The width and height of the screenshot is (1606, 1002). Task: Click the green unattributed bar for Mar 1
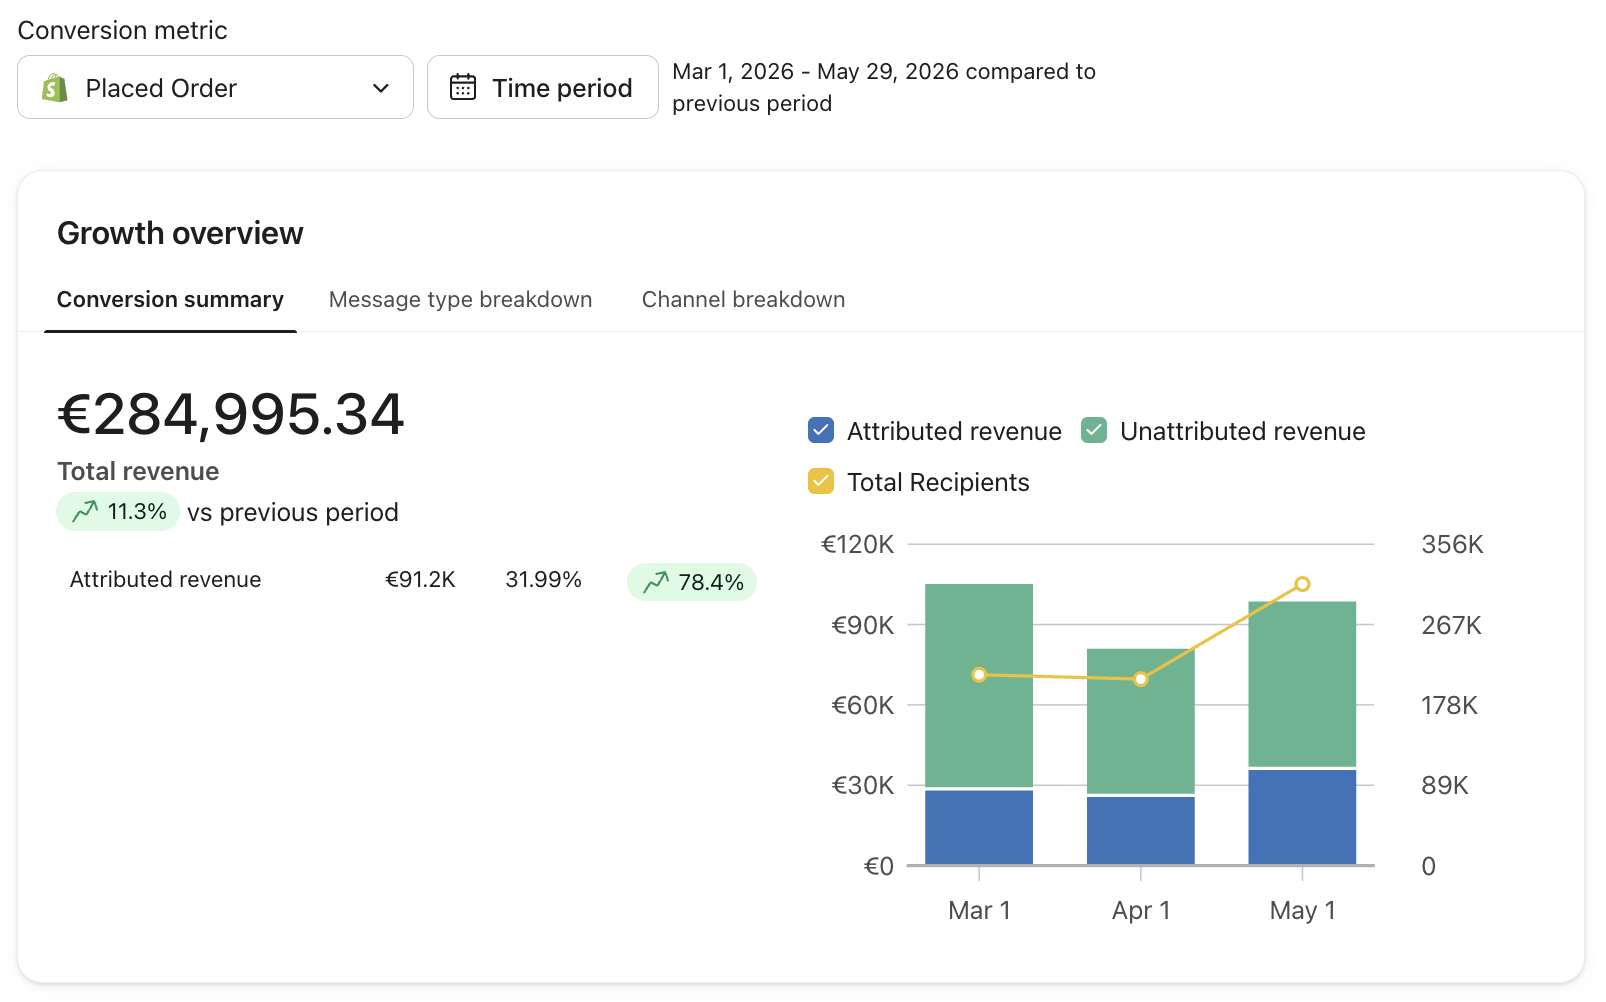[x=979, y=686]
